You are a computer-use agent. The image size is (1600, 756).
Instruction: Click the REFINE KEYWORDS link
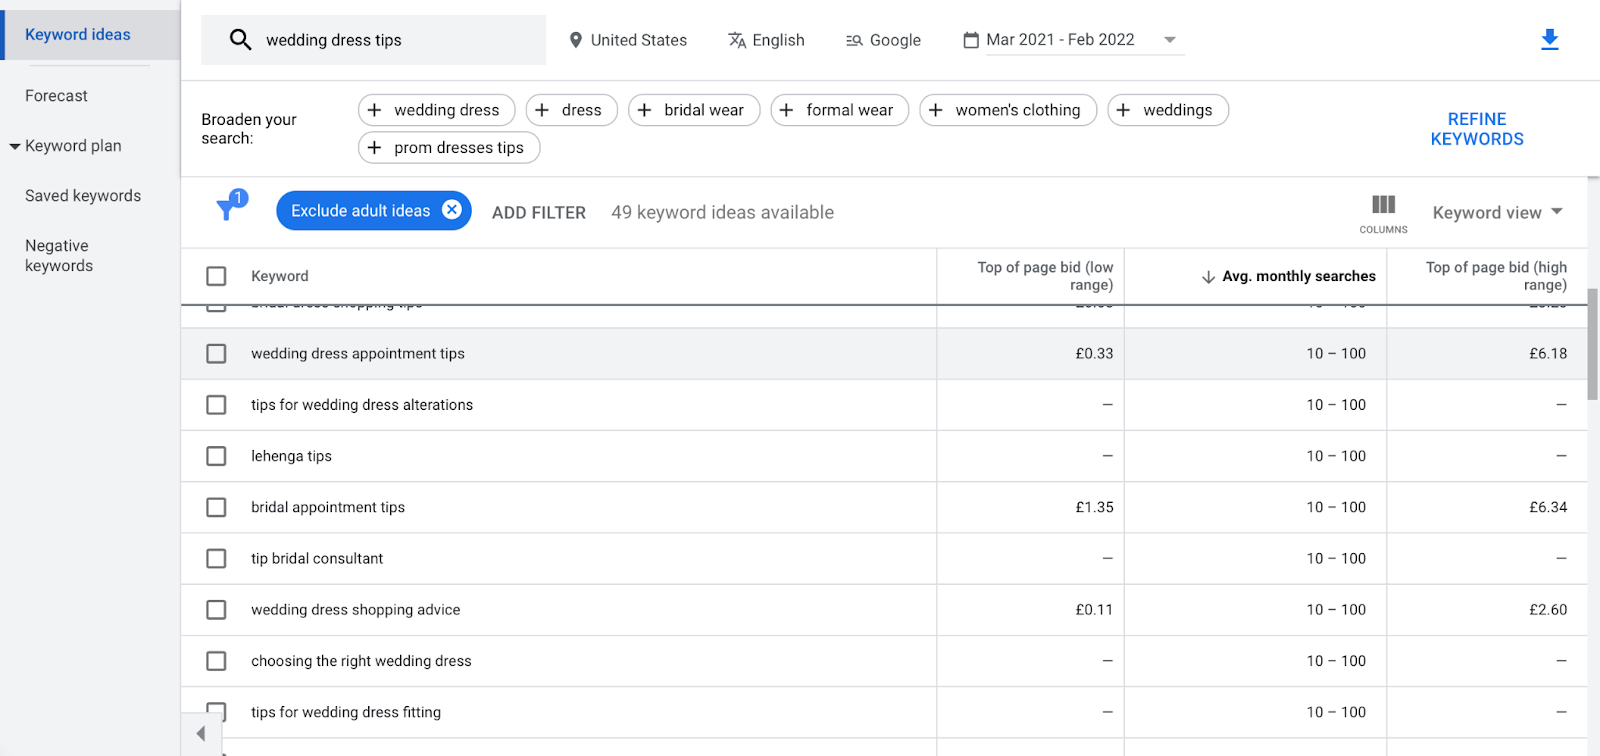coord(1476,129)
